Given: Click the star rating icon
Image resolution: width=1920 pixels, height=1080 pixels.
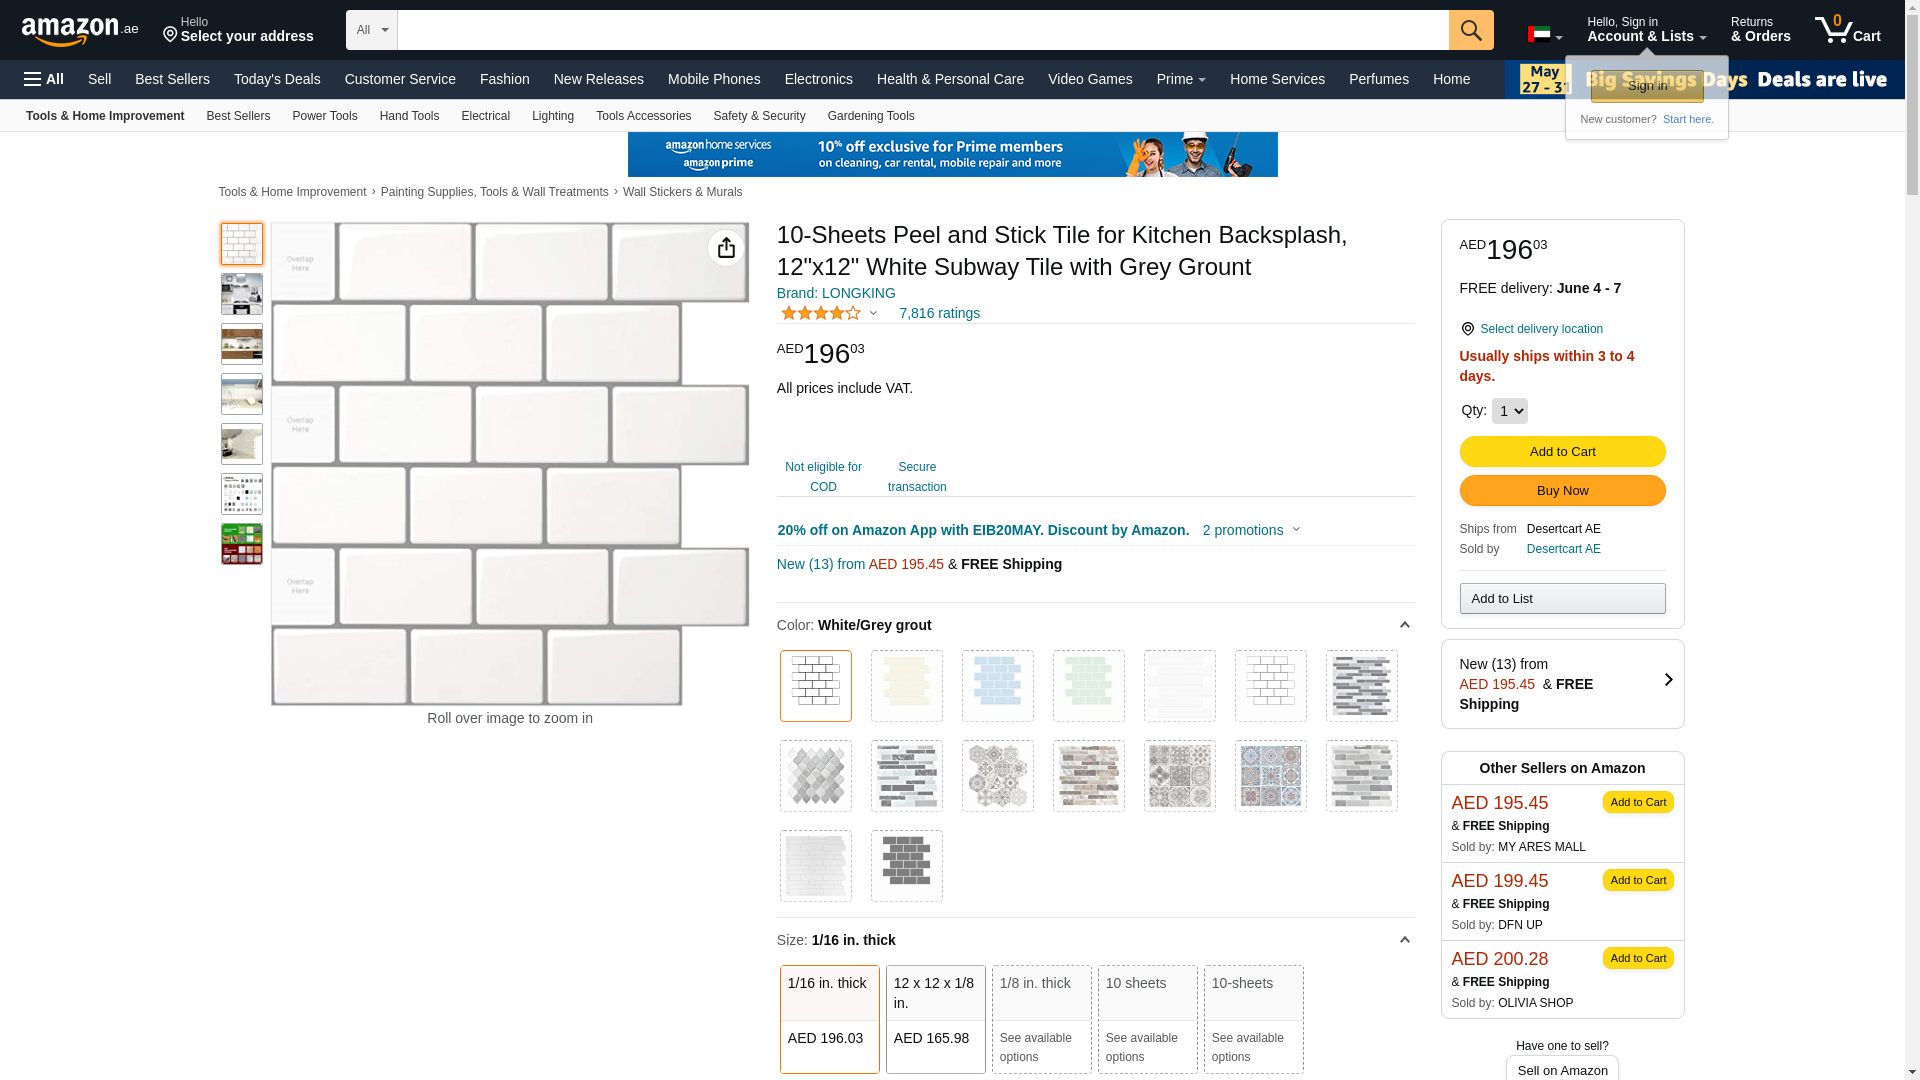Looking at the screenshot, I should point(820,314).
